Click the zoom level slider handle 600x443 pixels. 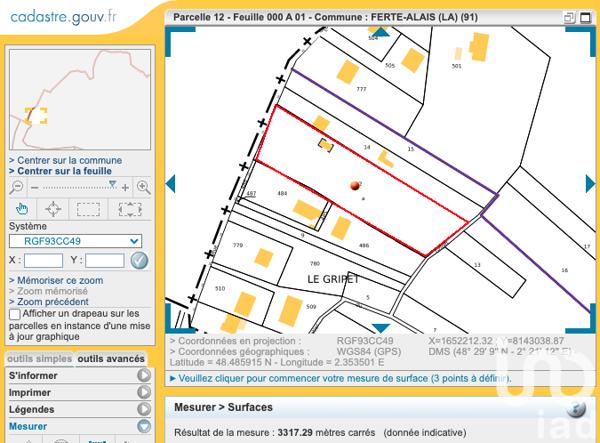coord(113,185)
